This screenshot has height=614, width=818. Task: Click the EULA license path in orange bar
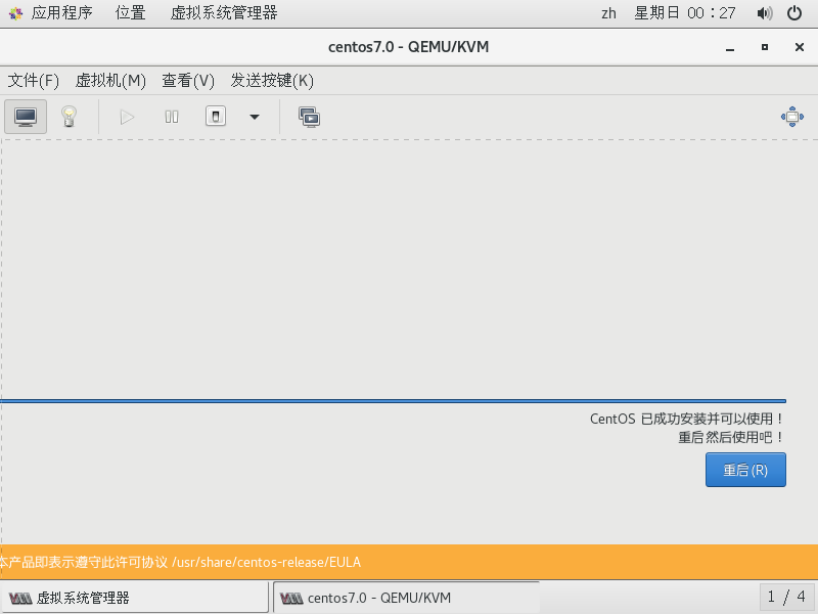pos(266,562)
